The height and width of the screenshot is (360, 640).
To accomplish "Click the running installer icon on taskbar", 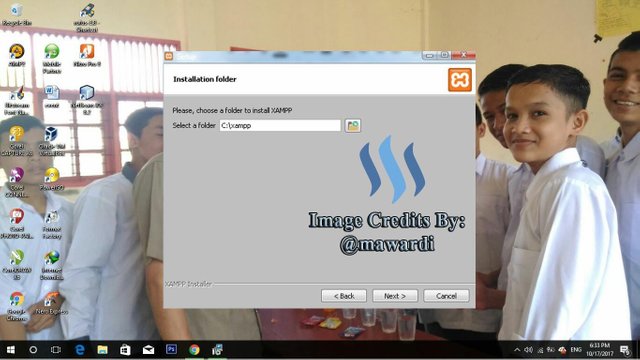I will 217,350.
